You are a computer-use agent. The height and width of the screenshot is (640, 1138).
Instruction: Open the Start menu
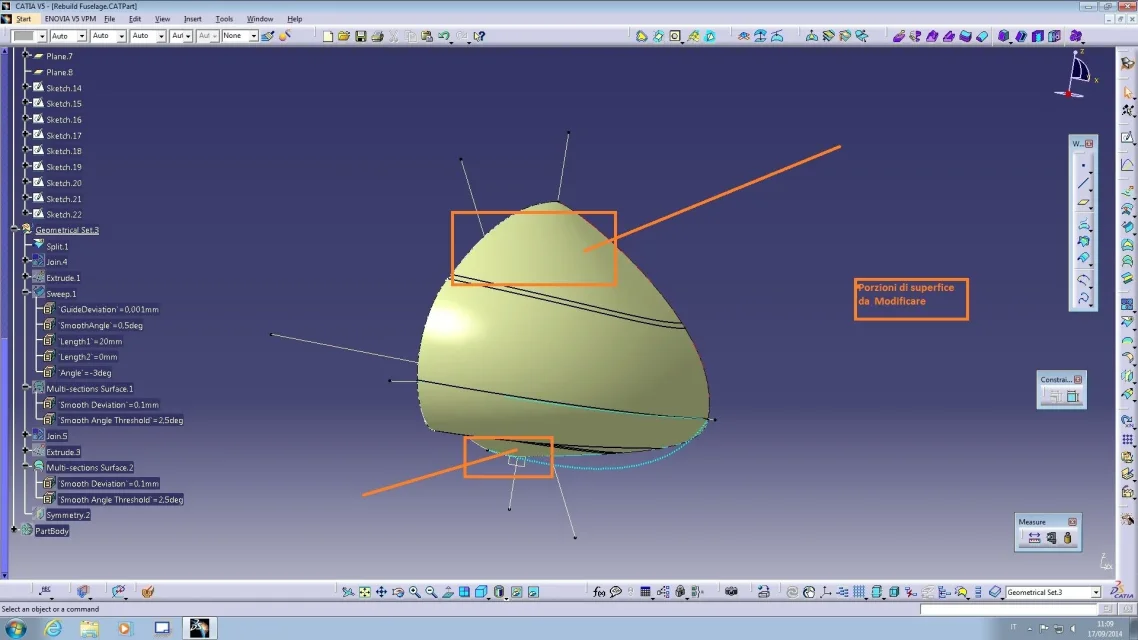tap(24, 19)
